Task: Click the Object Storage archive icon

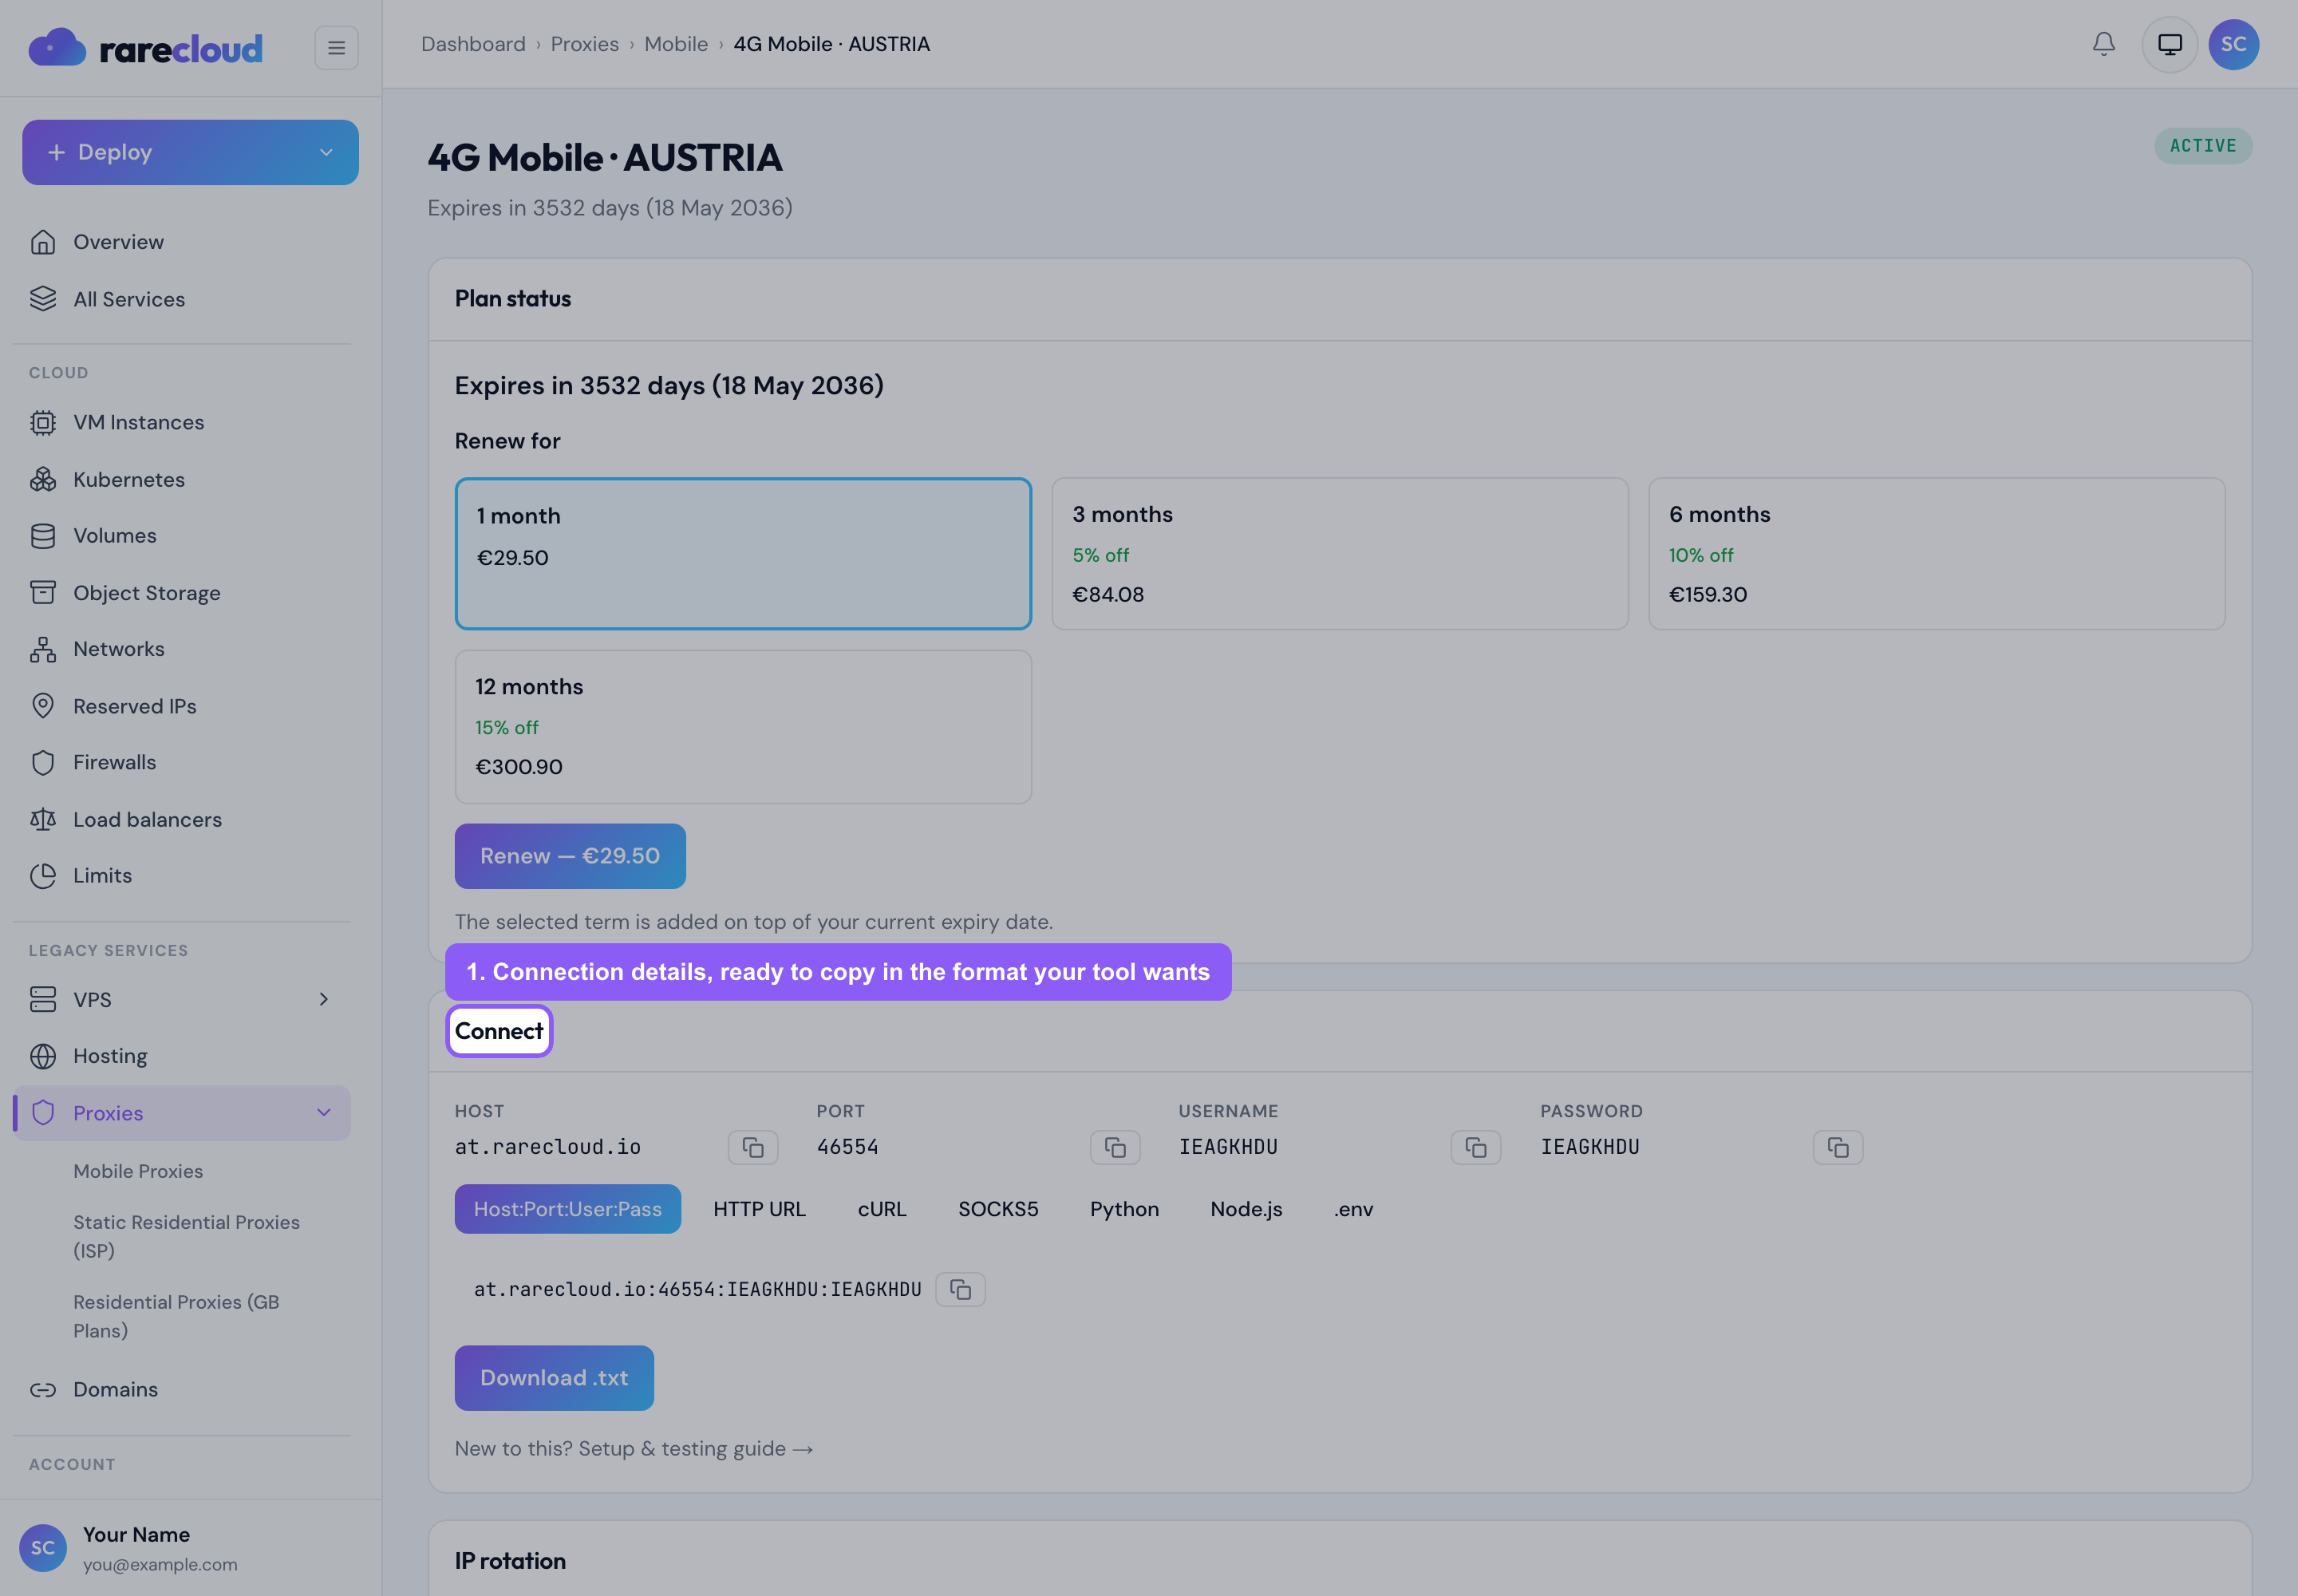Action: point(43,593)
